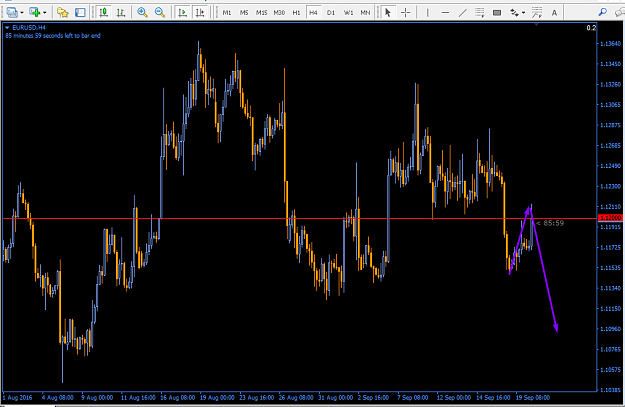
Task: Select the Bar chart type
Action: pyautogui.click(x=121, y=13)
